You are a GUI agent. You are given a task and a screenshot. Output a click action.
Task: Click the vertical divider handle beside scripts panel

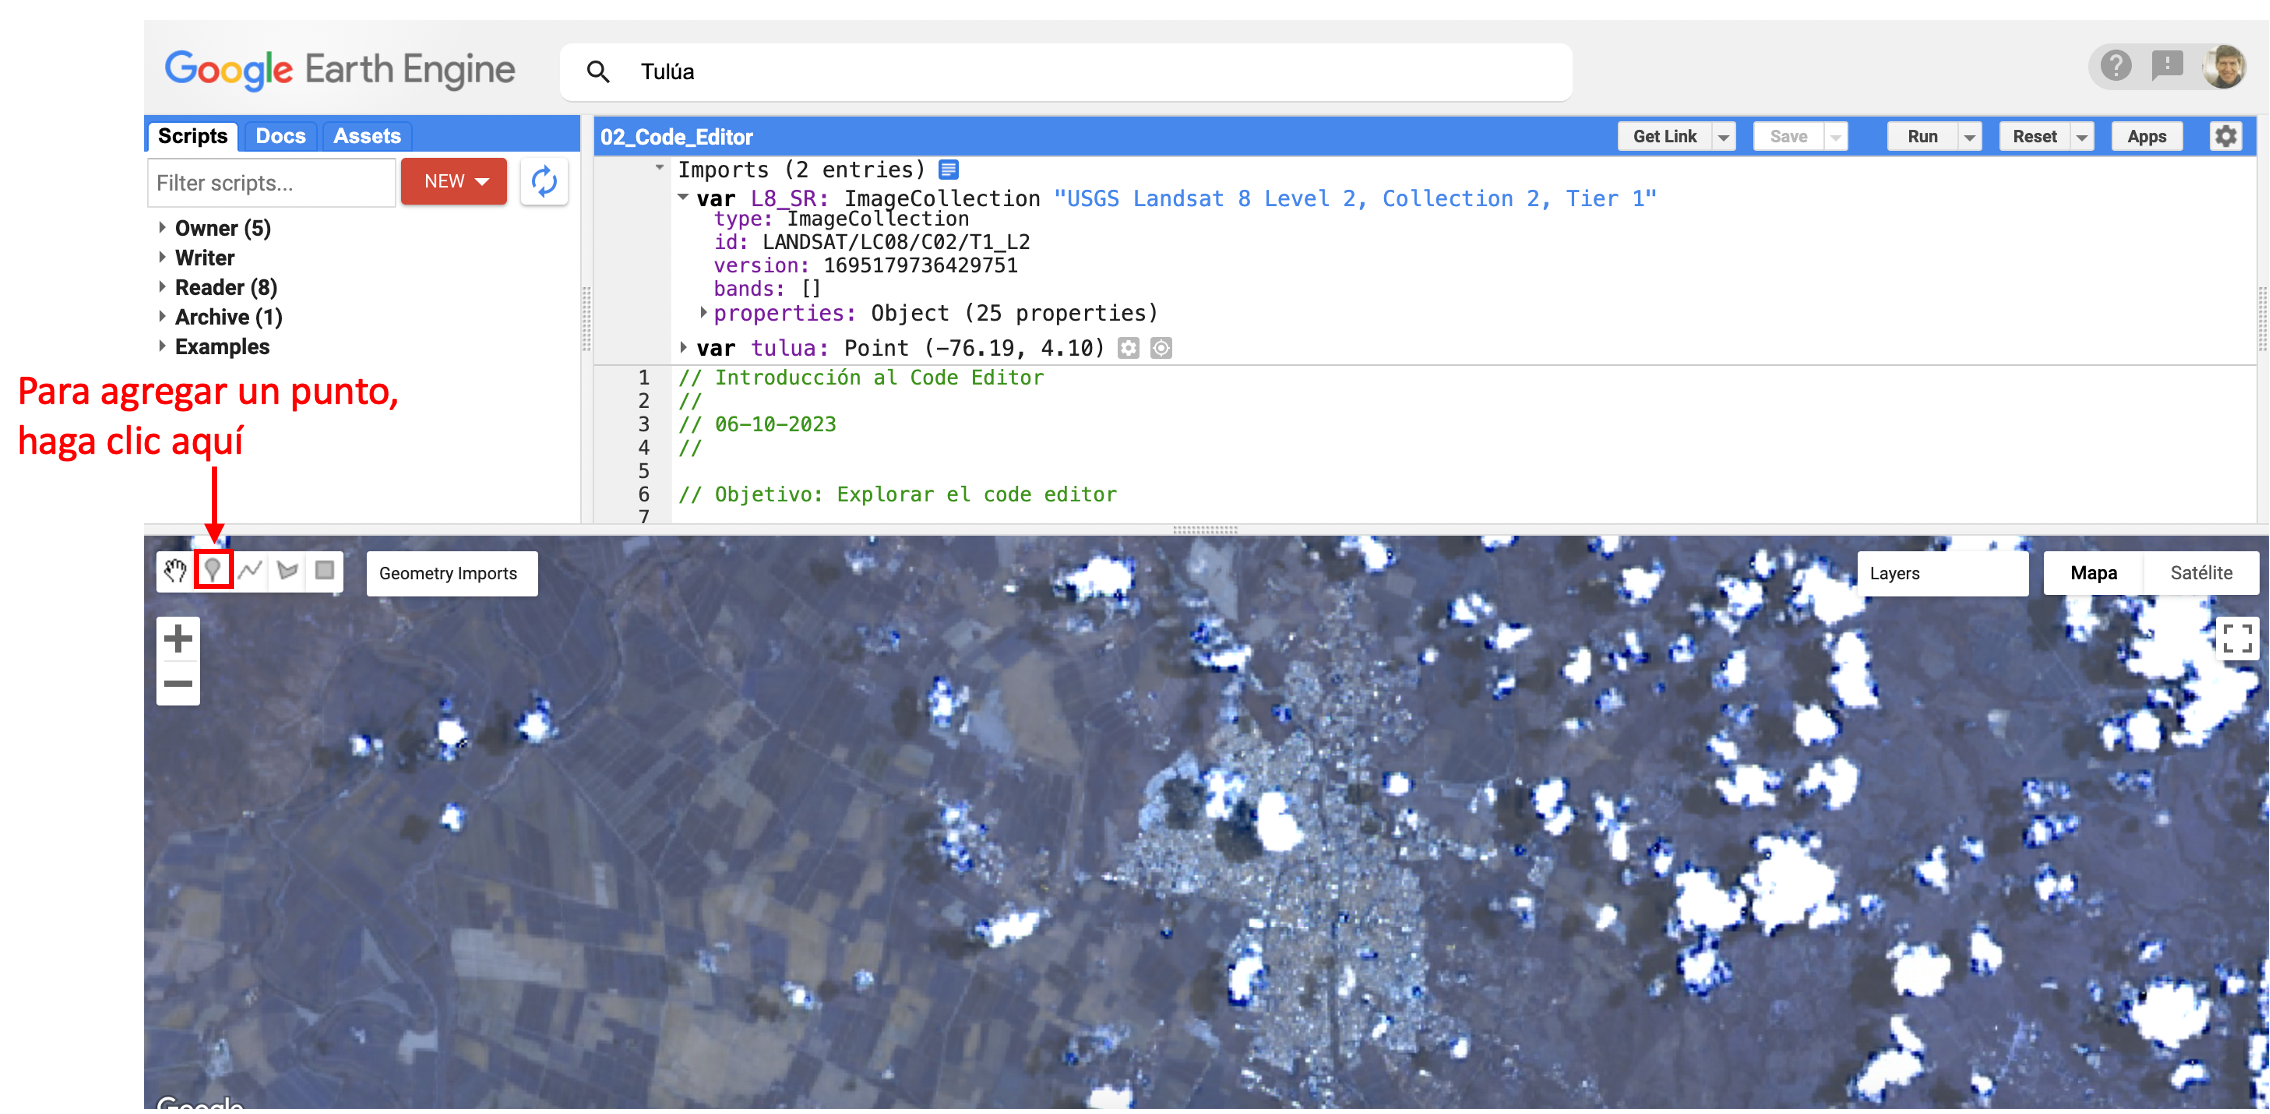[587, 320]
